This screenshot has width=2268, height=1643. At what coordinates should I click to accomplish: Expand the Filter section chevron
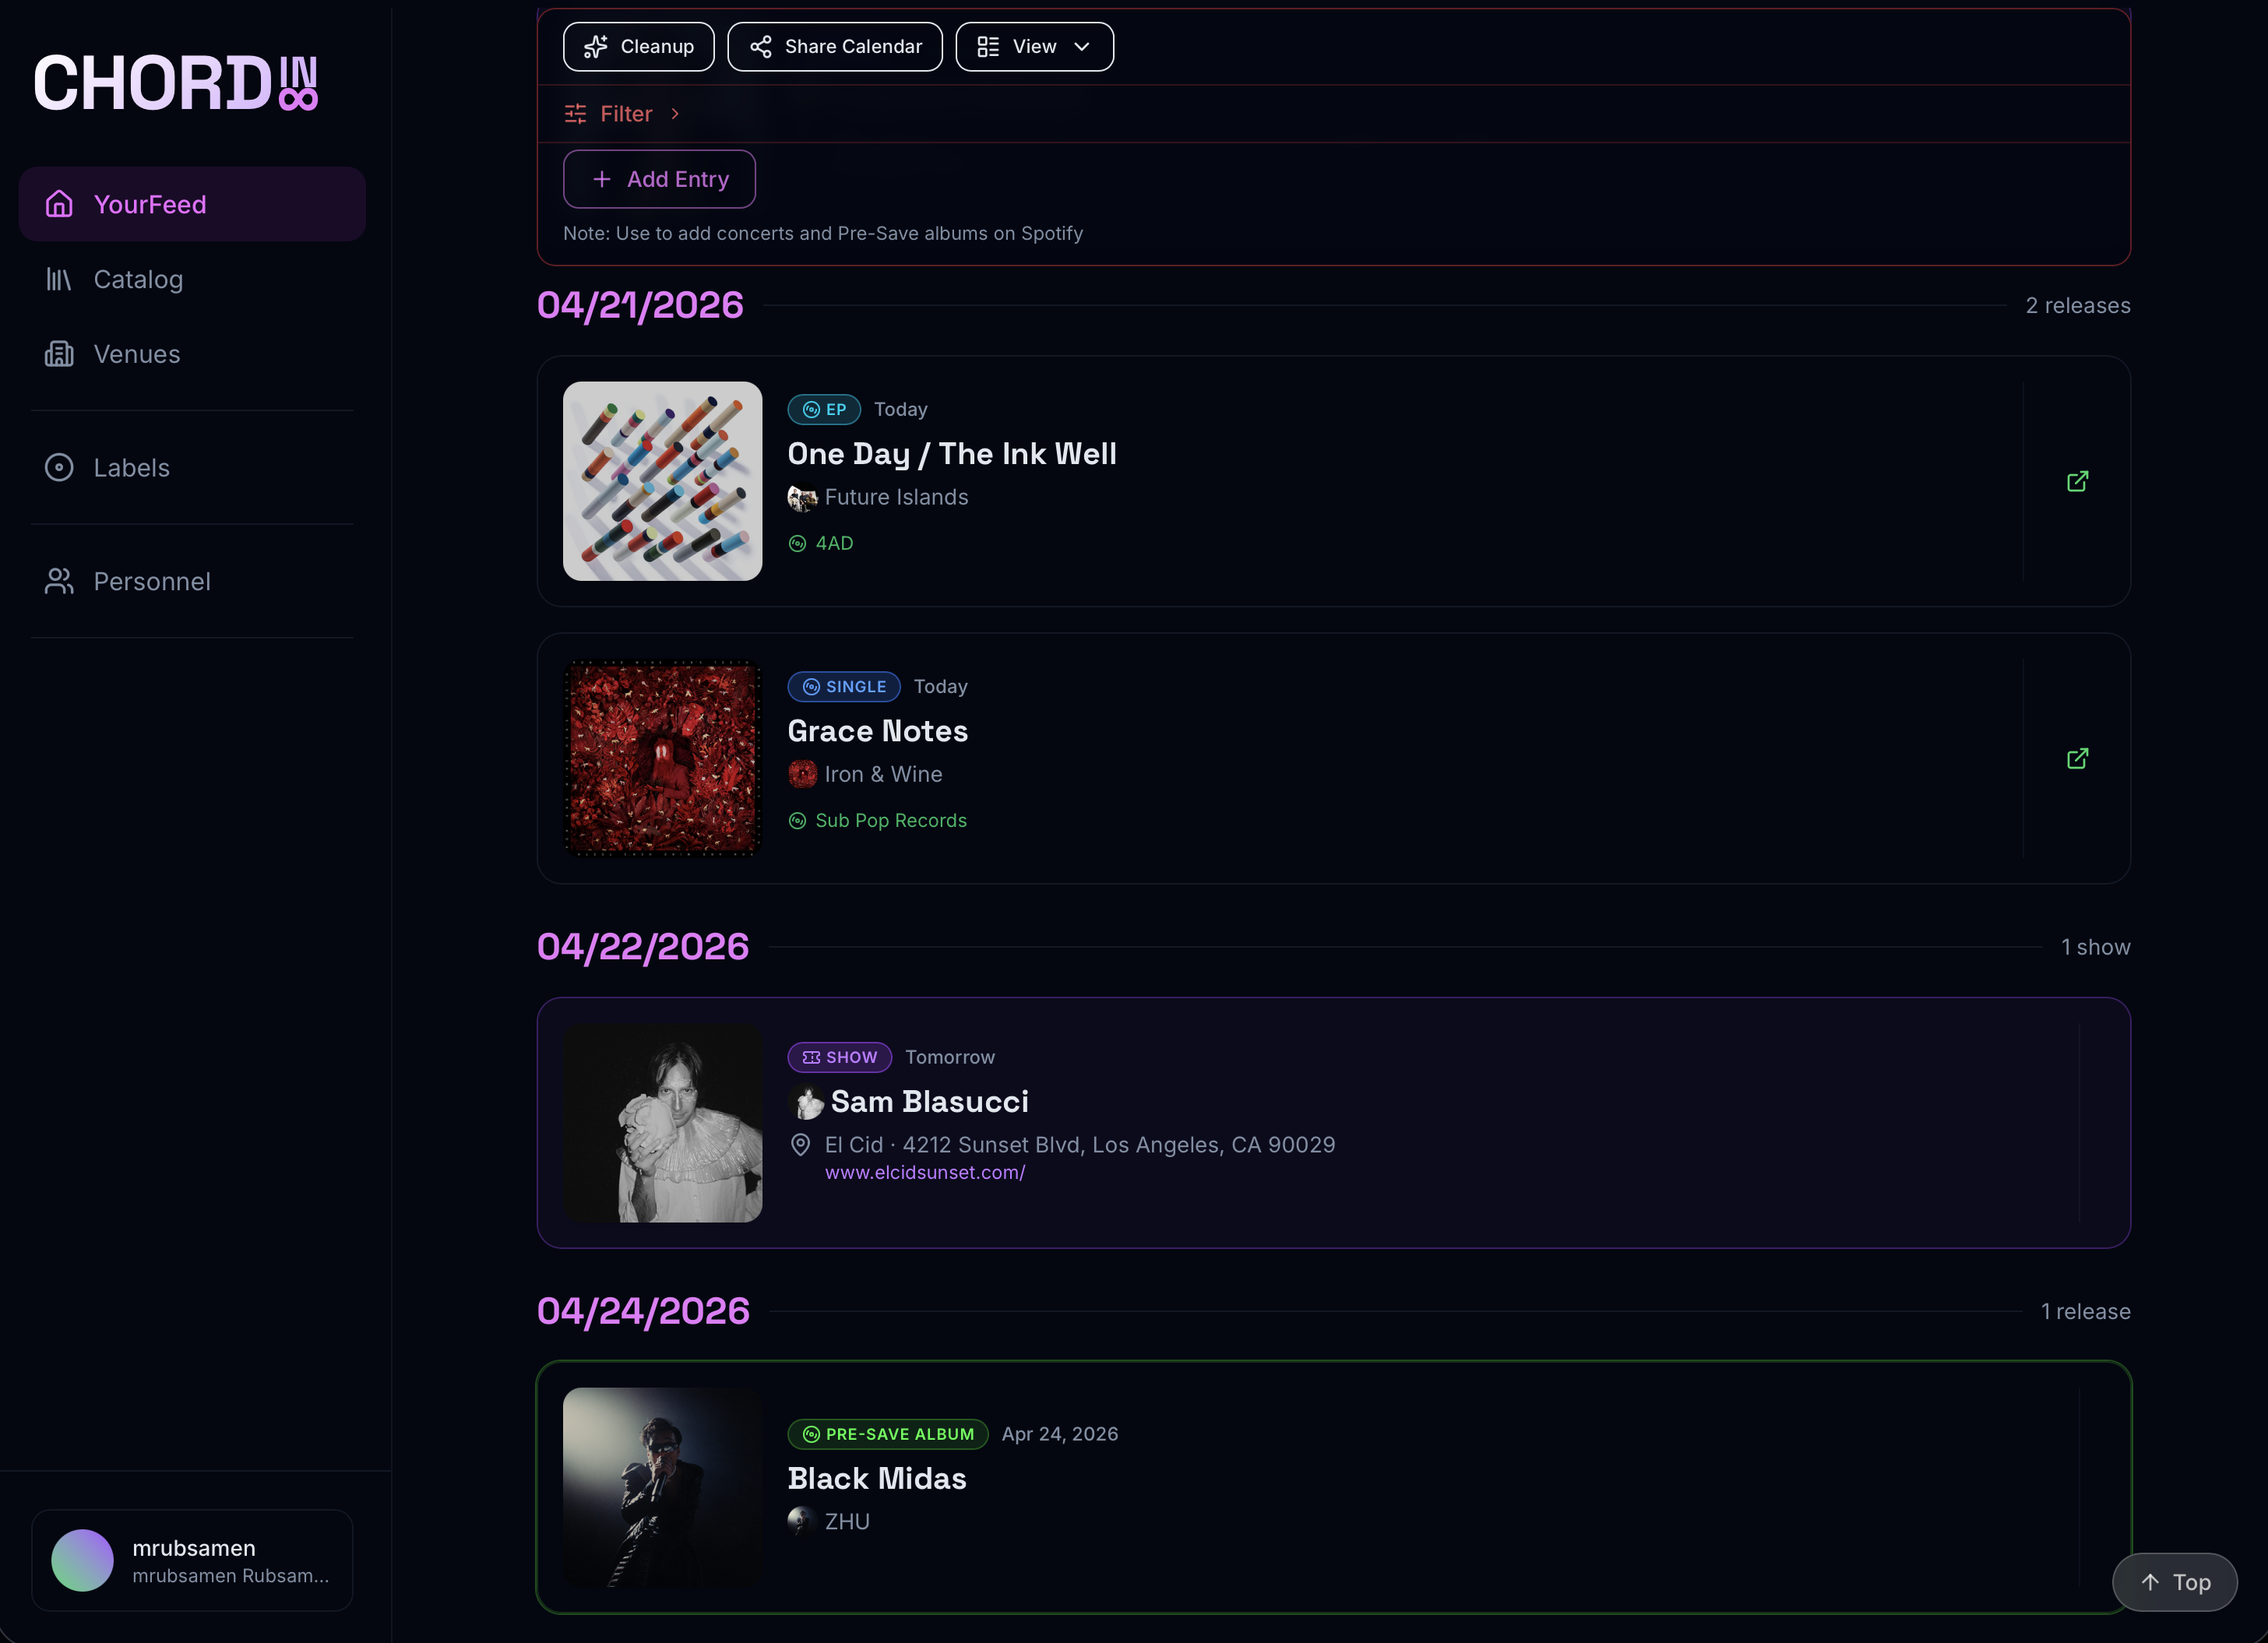point(675,114)
